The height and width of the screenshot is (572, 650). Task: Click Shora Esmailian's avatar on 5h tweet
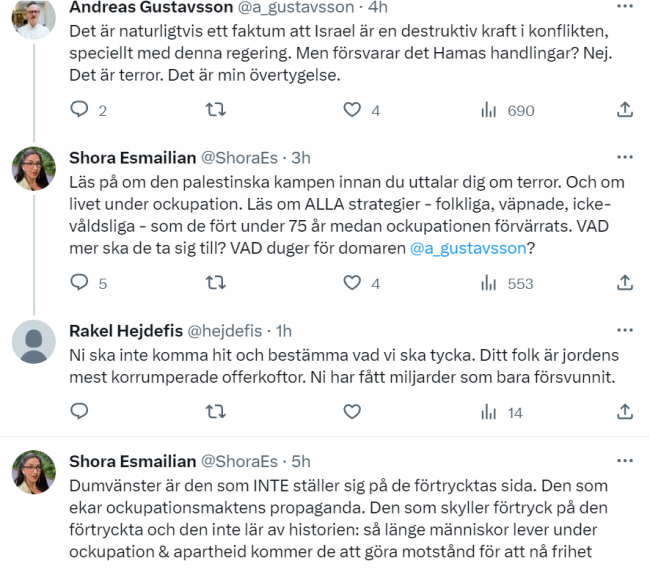(x=34, y=473)
